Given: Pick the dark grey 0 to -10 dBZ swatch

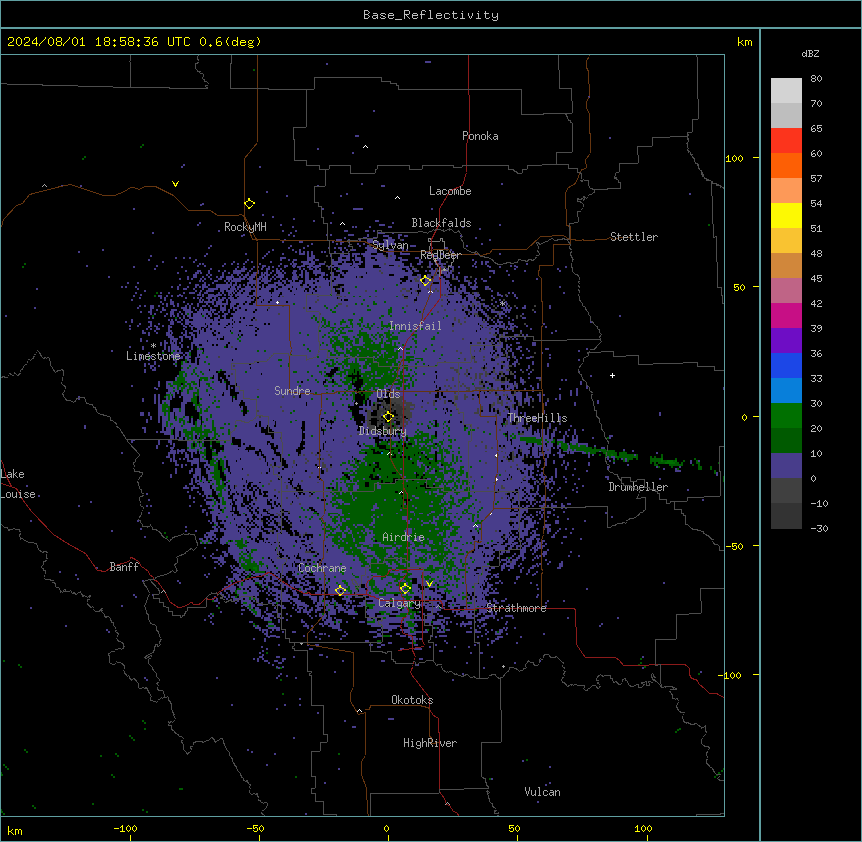Looking at the screenshot, I should click(786, 491).
